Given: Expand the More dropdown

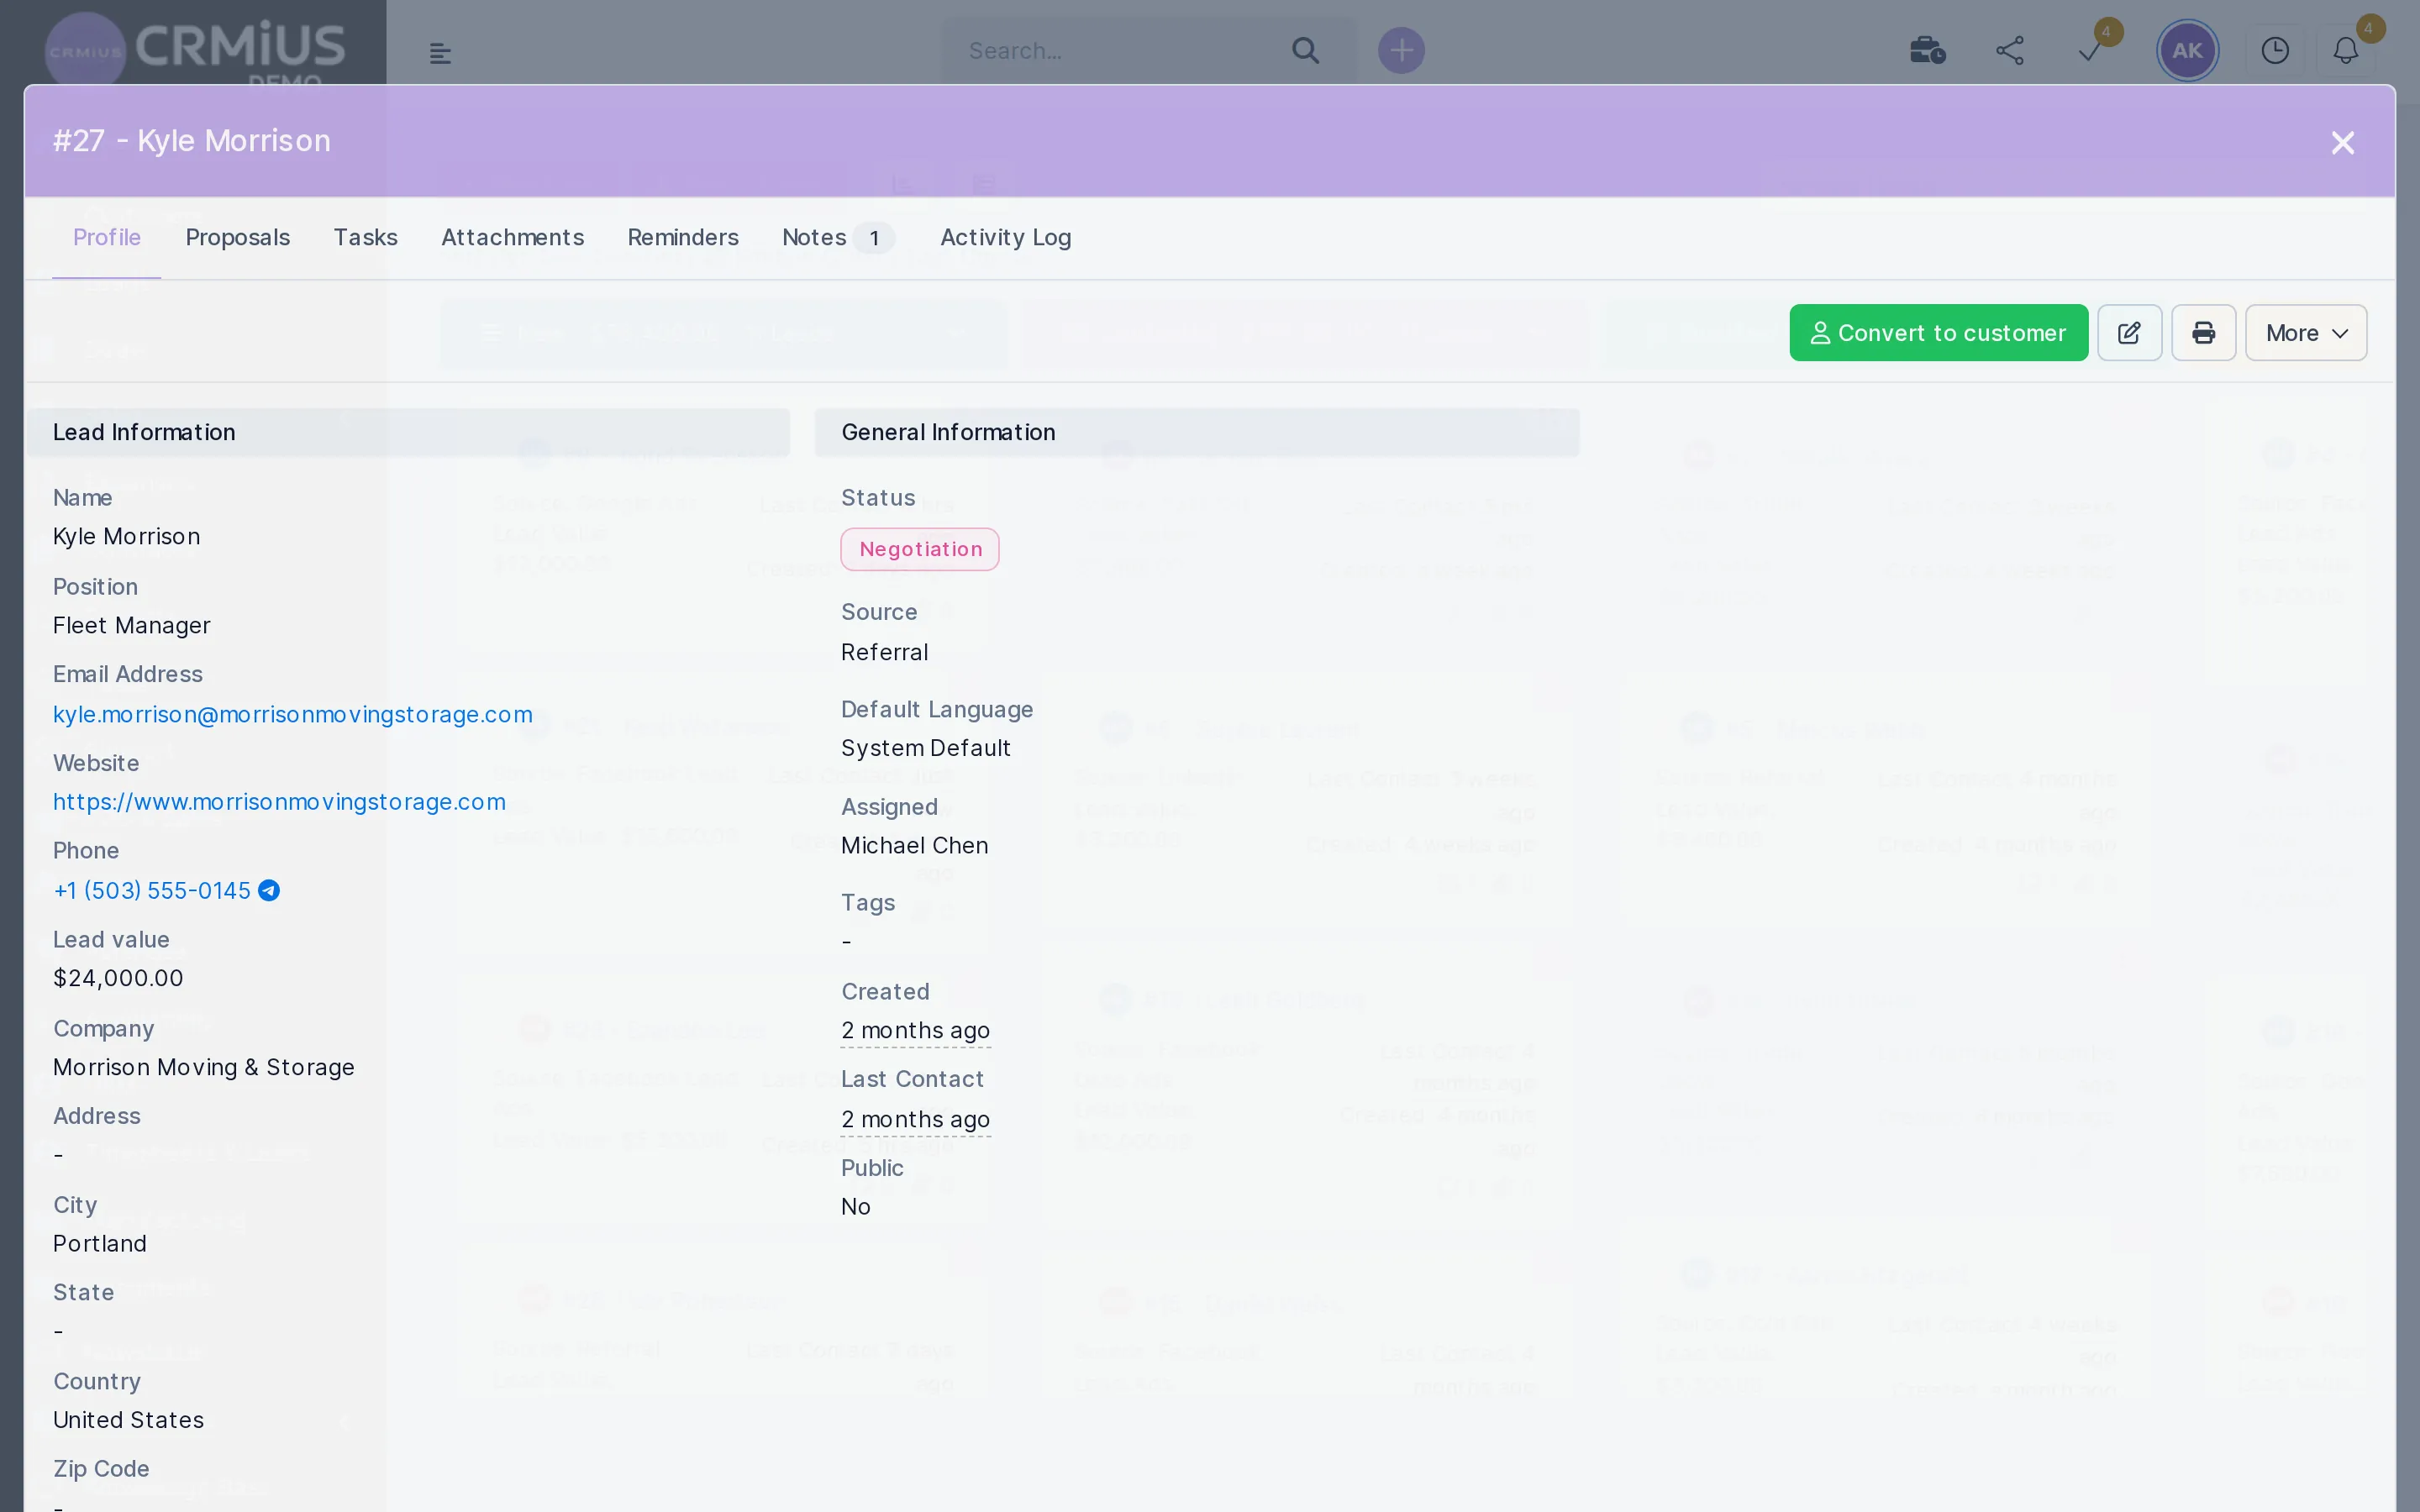Looking at the screenshot, I should click(x=2305, y=333).
